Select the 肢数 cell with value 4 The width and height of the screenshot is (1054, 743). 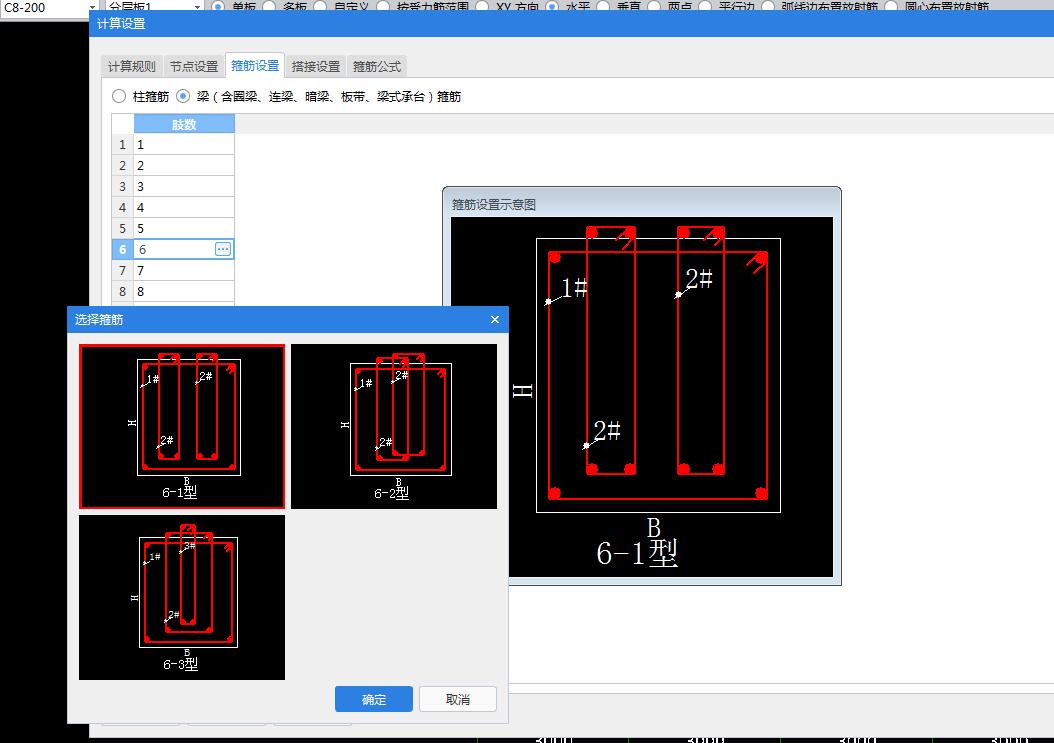coord(184,207)
